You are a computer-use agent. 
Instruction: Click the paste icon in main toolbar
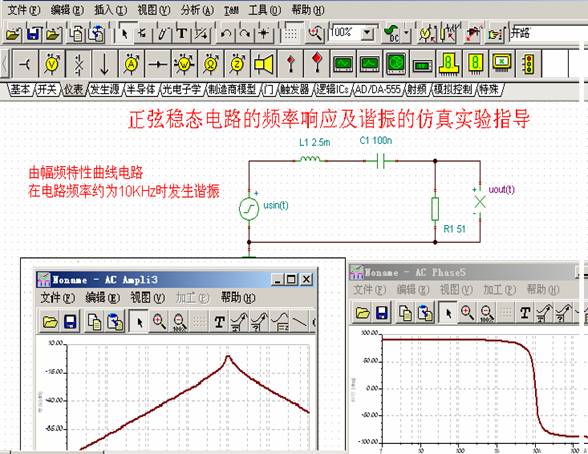point(96,34)
